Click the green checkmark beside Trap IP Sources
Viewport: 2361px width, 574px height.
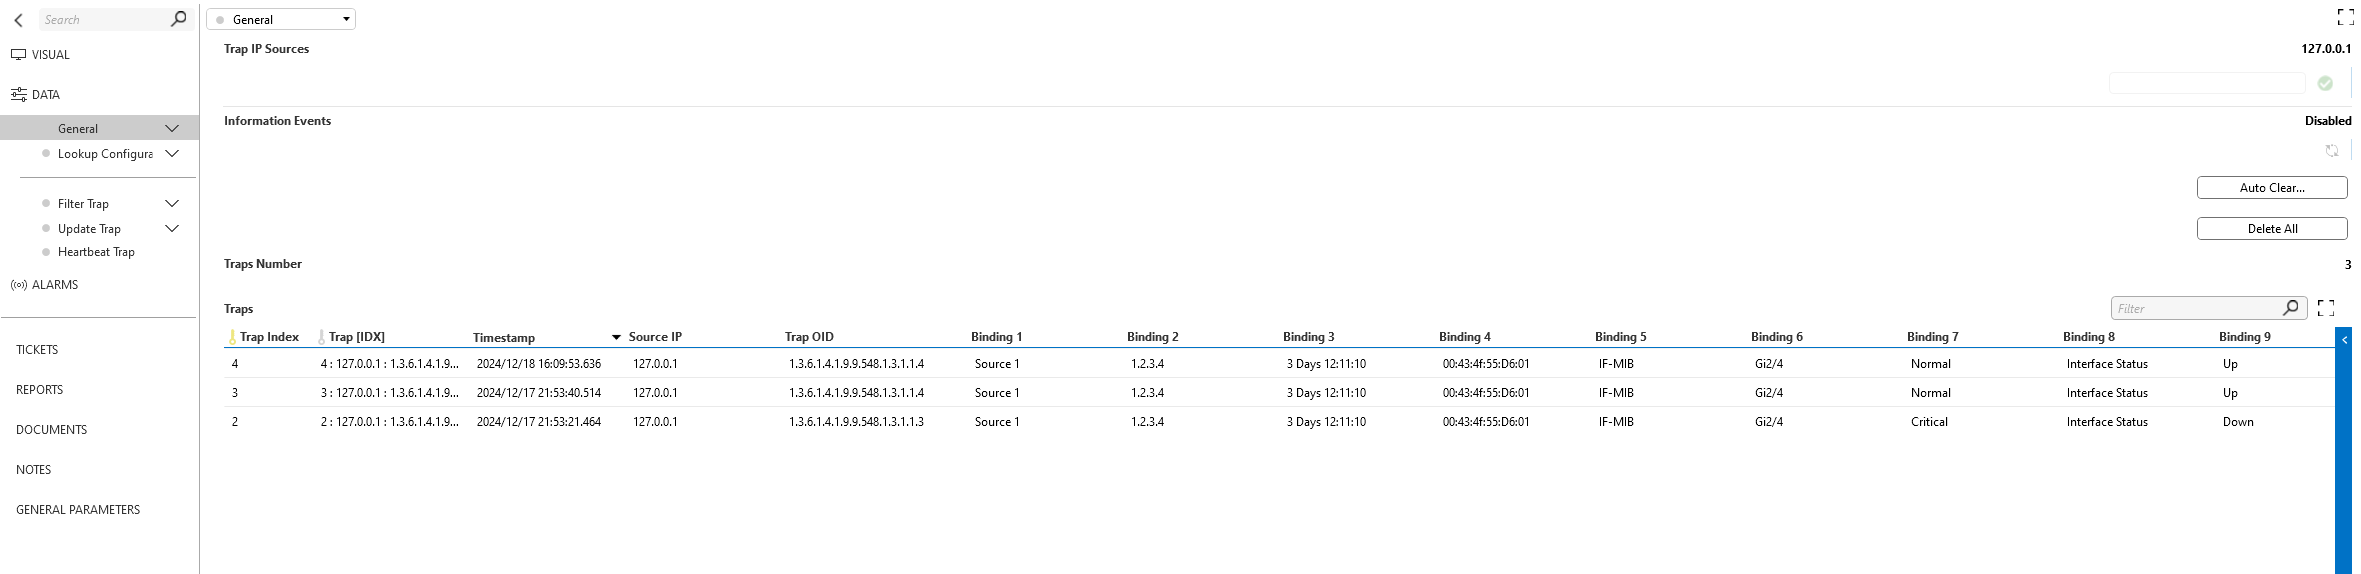click(x=2325, y=83)
